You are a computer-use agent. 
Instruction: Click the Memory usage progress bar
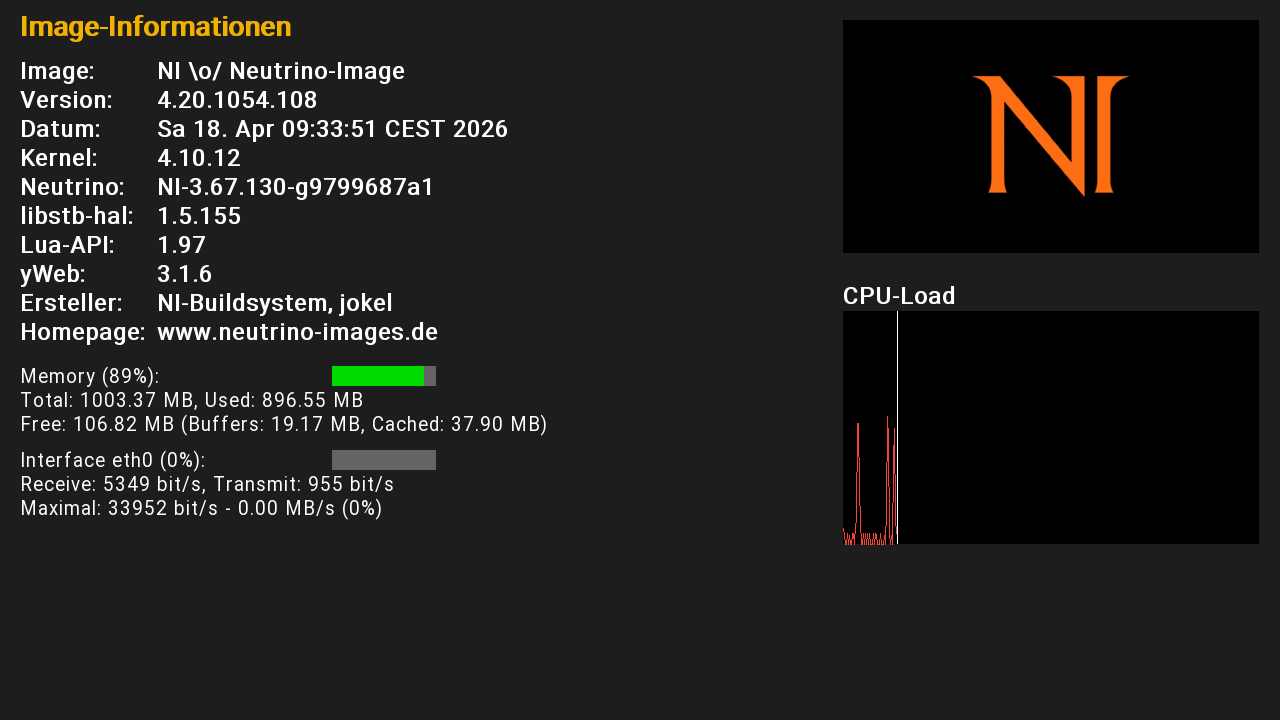pyautogui.click(x=384, y=376)
